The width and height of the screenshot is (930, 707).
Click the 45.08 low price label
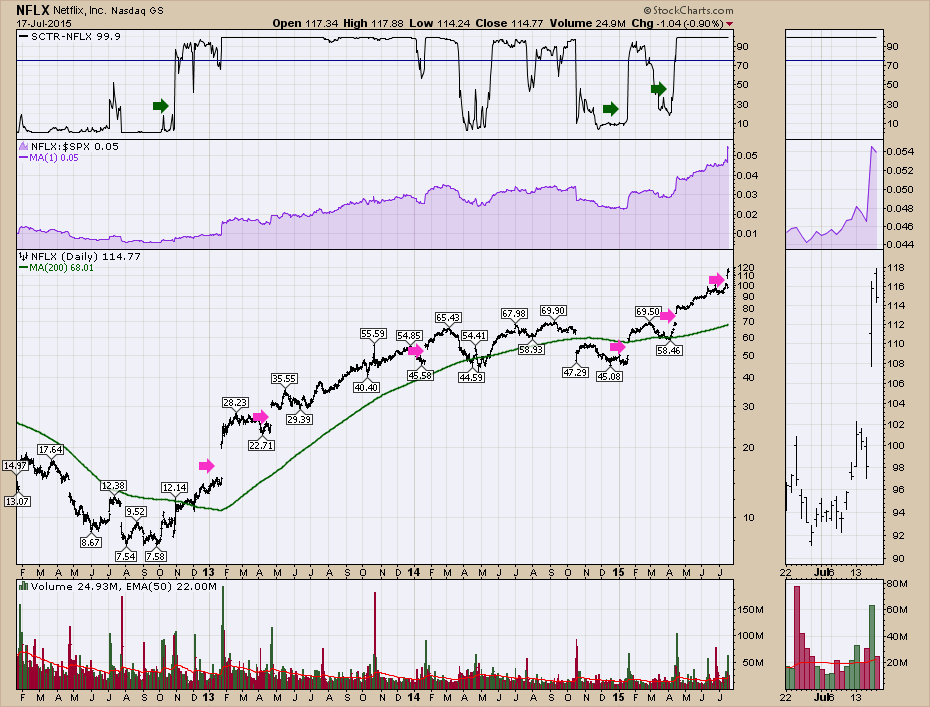[x=610, y=377]
